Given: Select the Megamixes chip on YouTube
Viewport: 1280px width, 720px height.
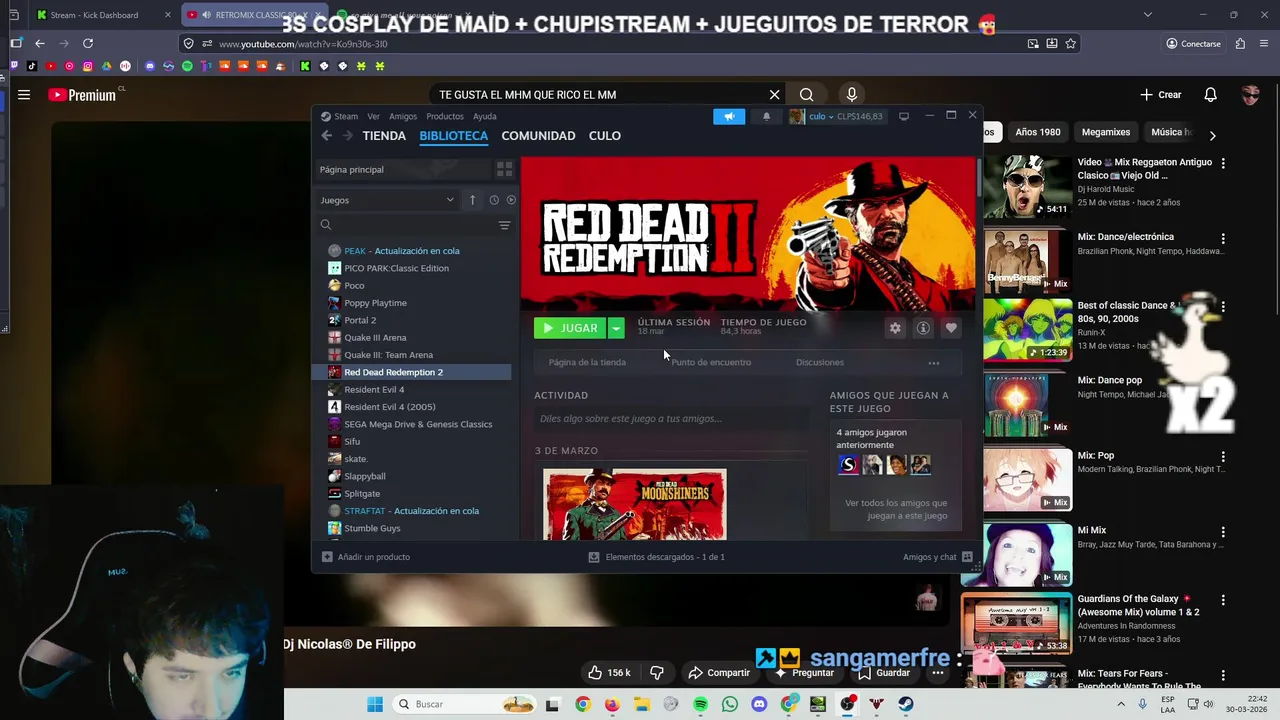Looking at the screenshot, I should point(1105,132).
